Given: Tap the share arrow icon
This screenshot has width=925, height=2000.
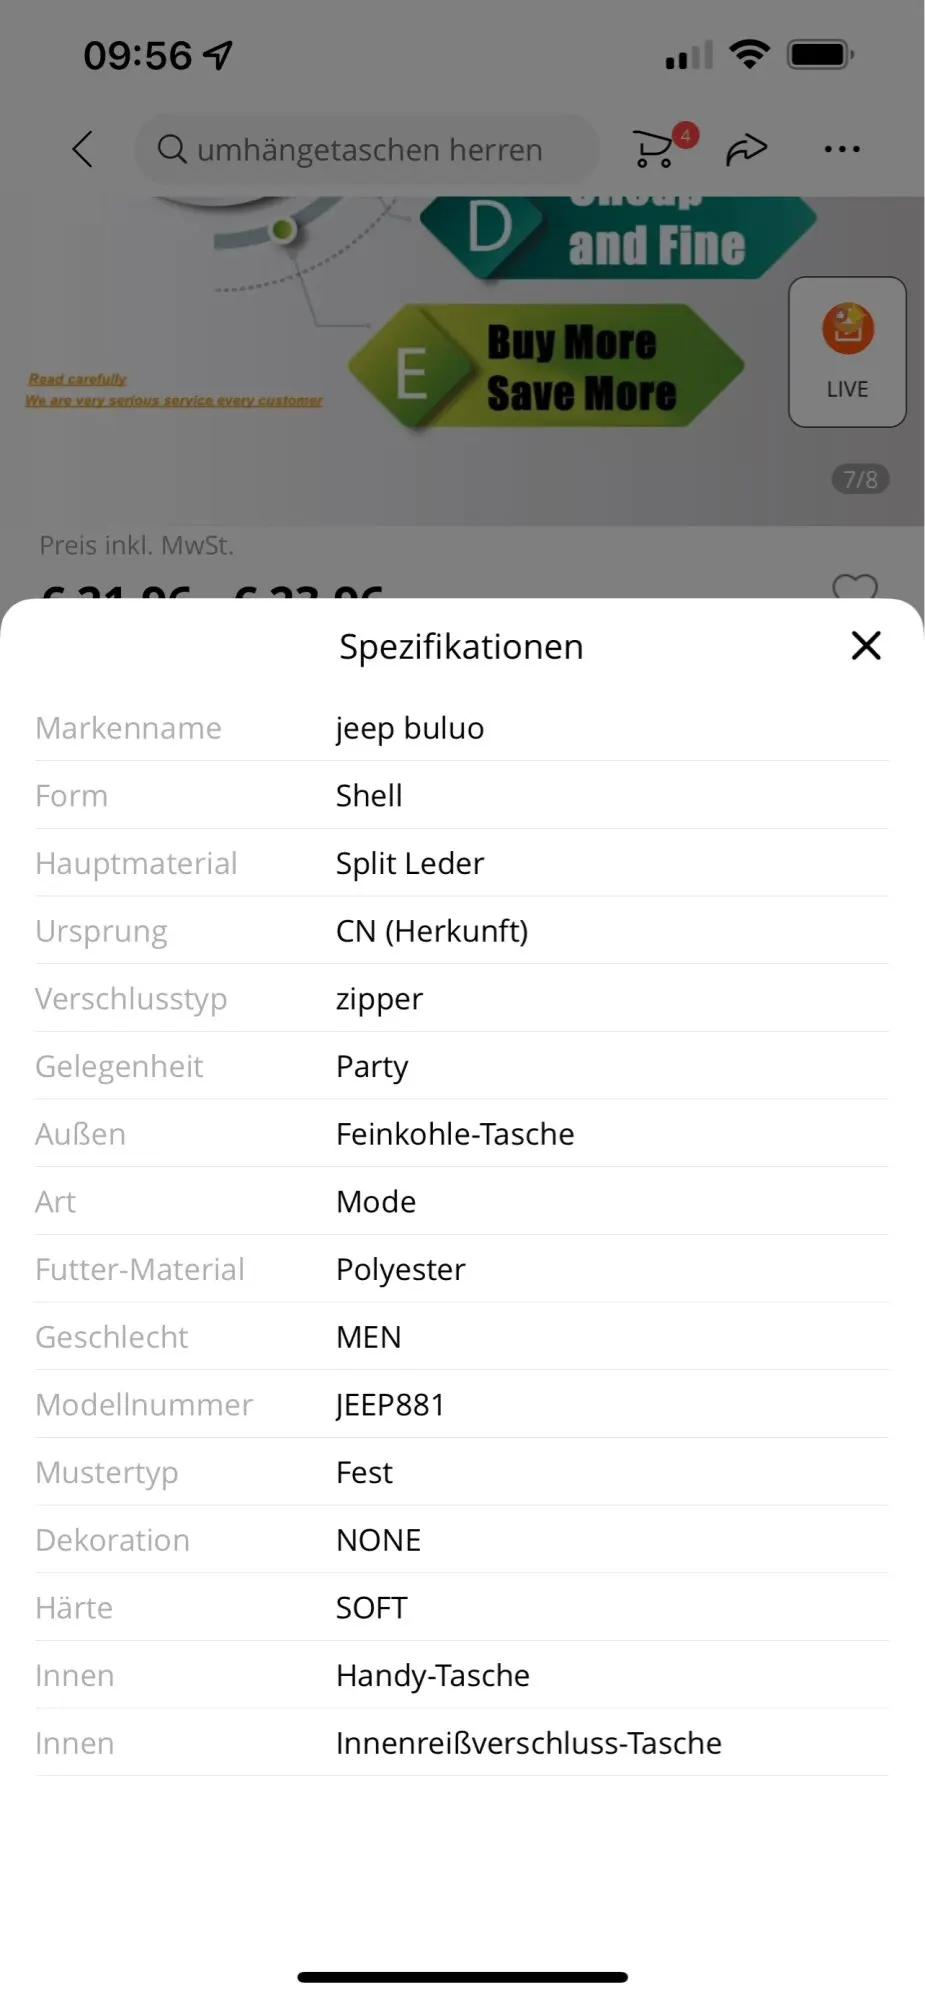Looking at the screenshot, I should 746,150.
